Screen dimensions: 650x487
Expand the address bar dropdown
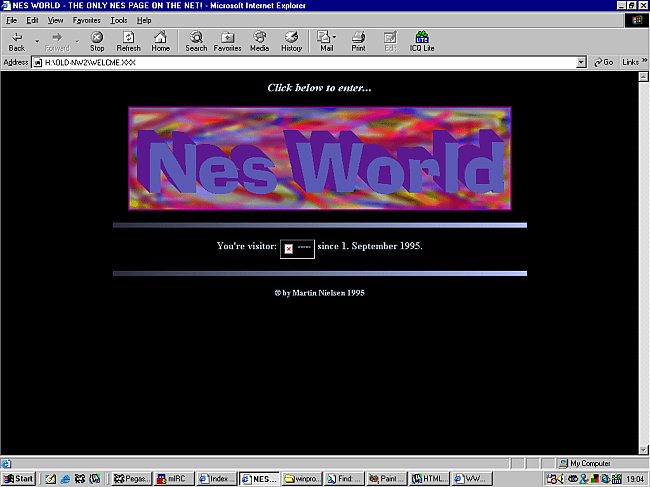click(x=582, y=62)
